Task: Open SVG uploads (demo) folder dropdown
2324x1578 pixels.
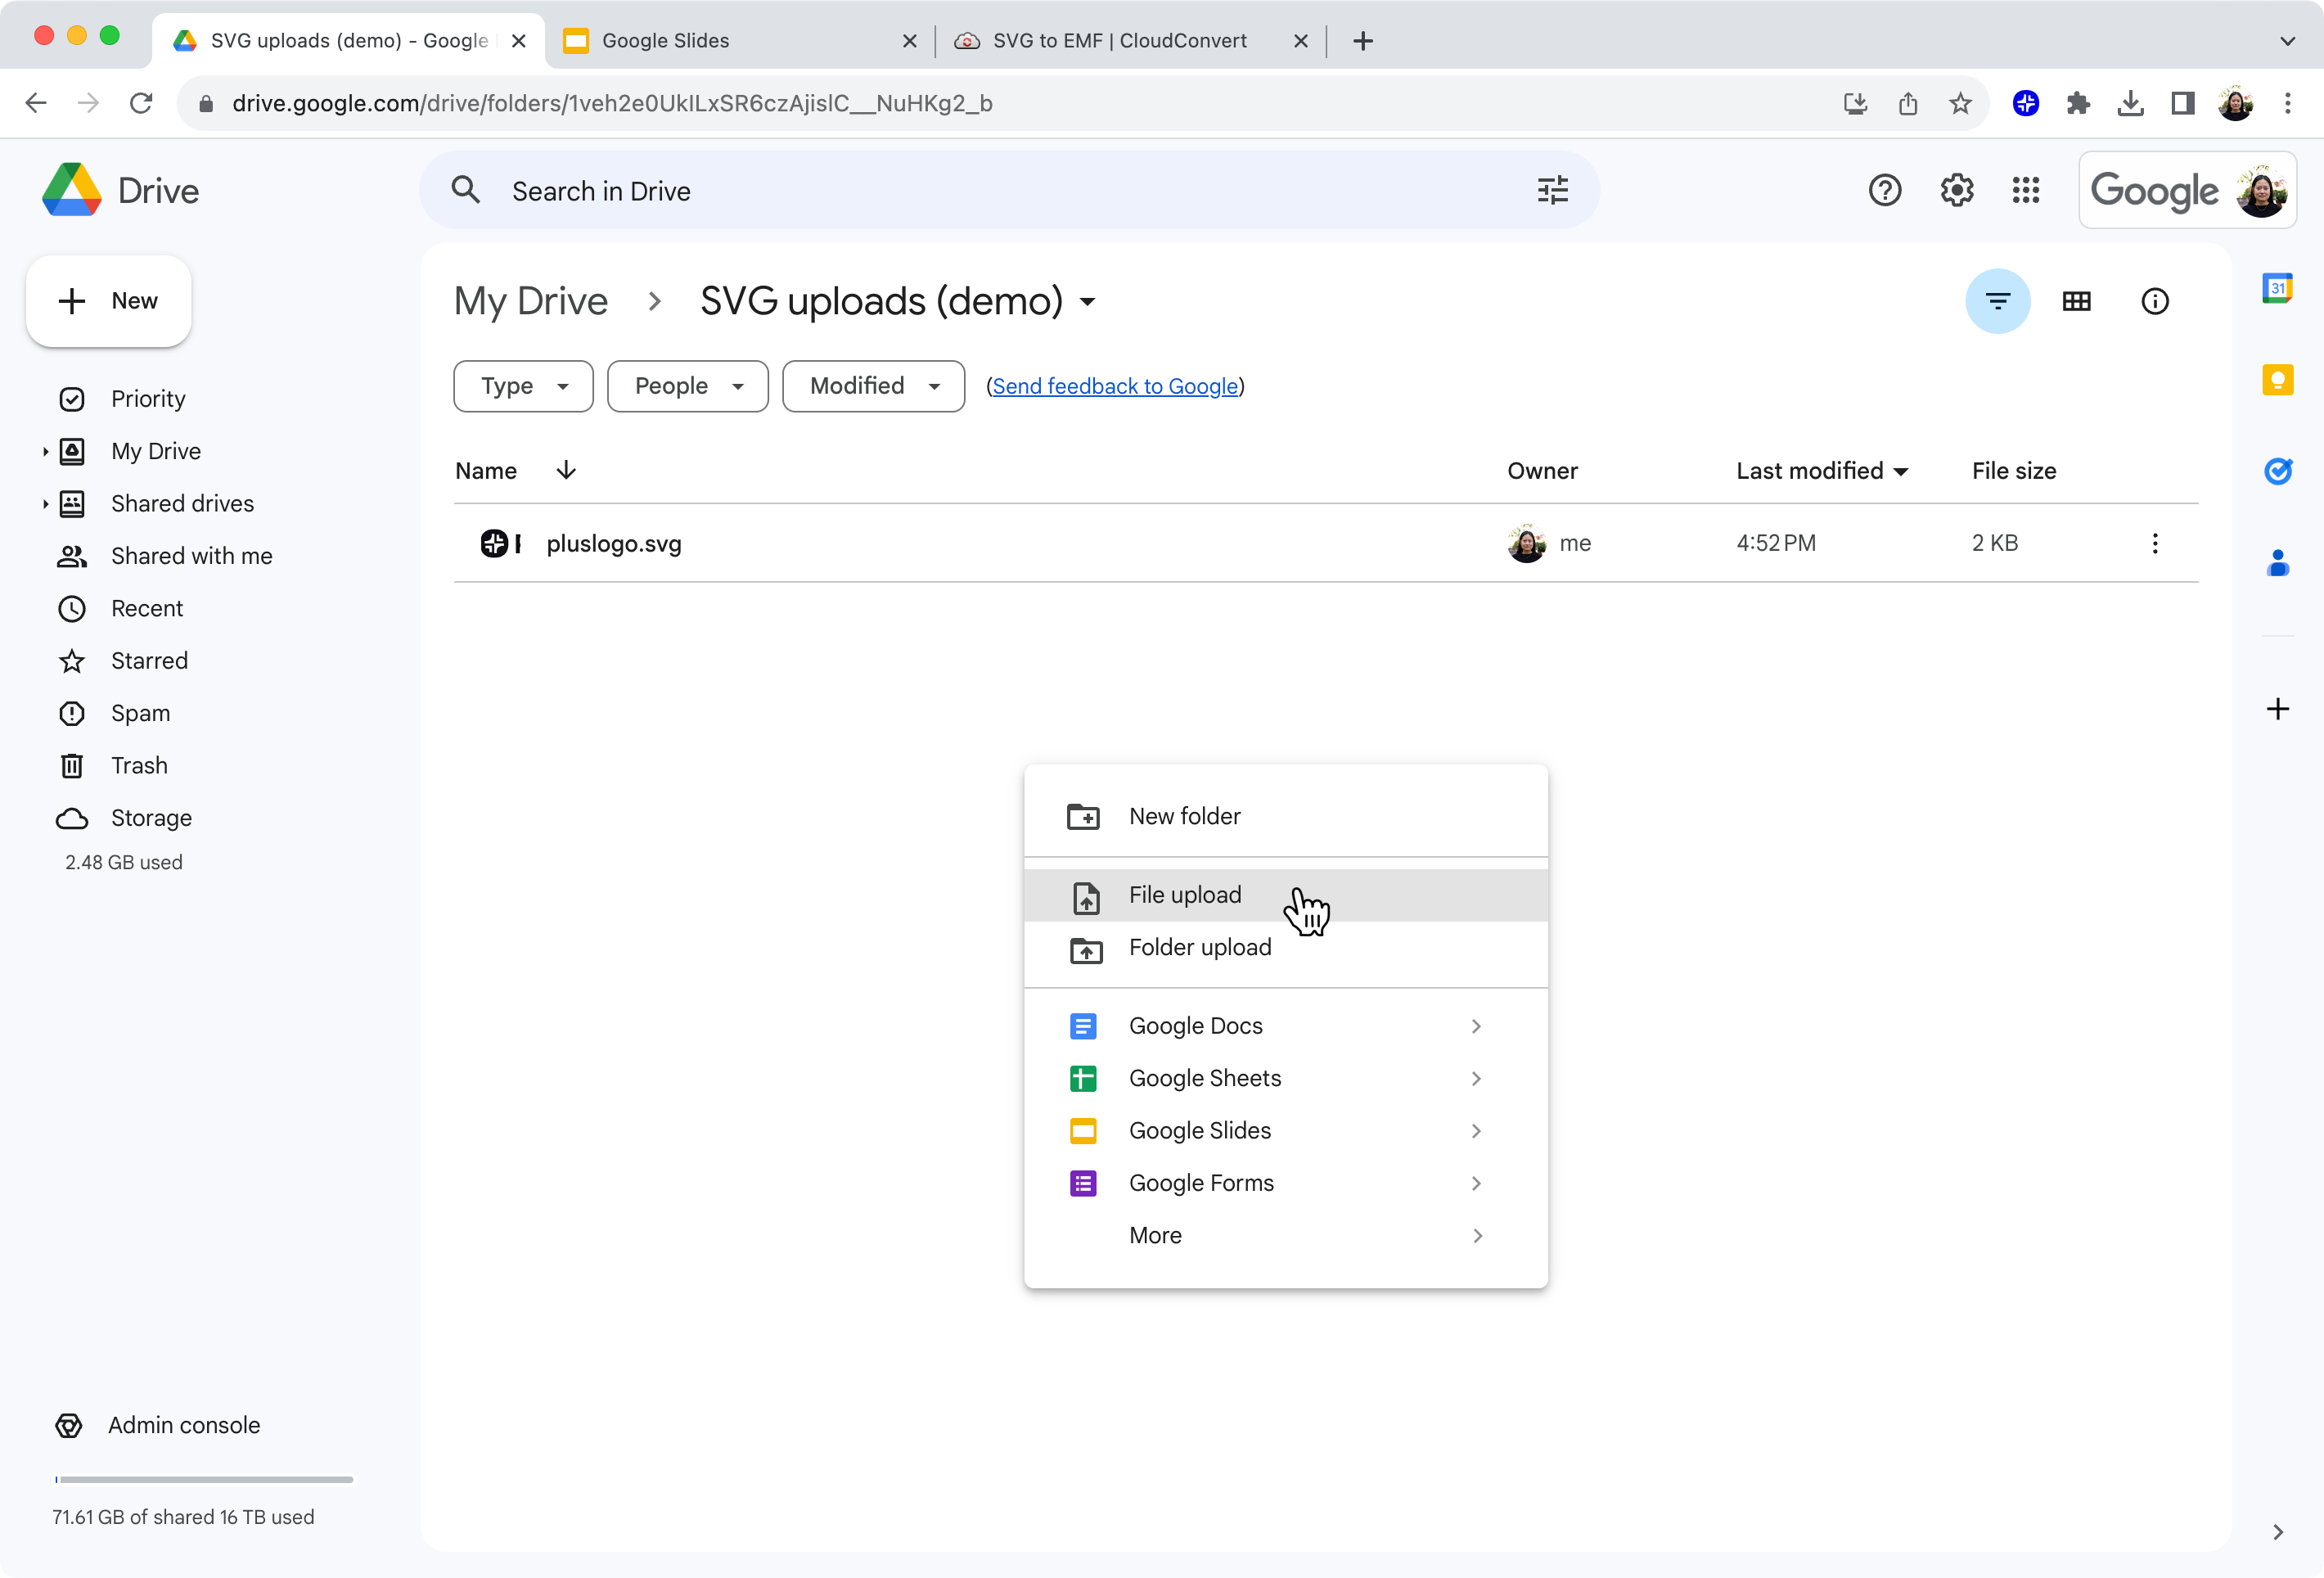Action: click(1088, 302)
